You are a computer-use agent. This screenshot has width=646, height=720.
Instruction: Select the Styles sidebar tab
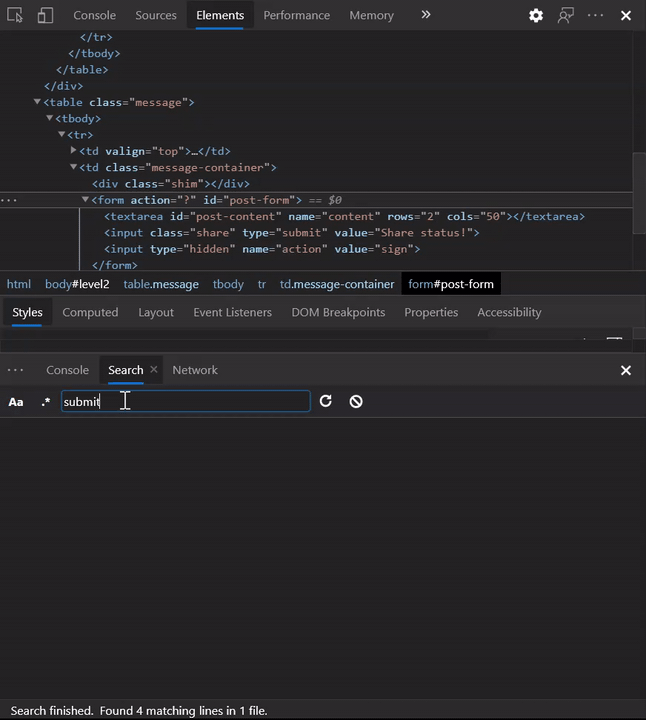(27, 312)
